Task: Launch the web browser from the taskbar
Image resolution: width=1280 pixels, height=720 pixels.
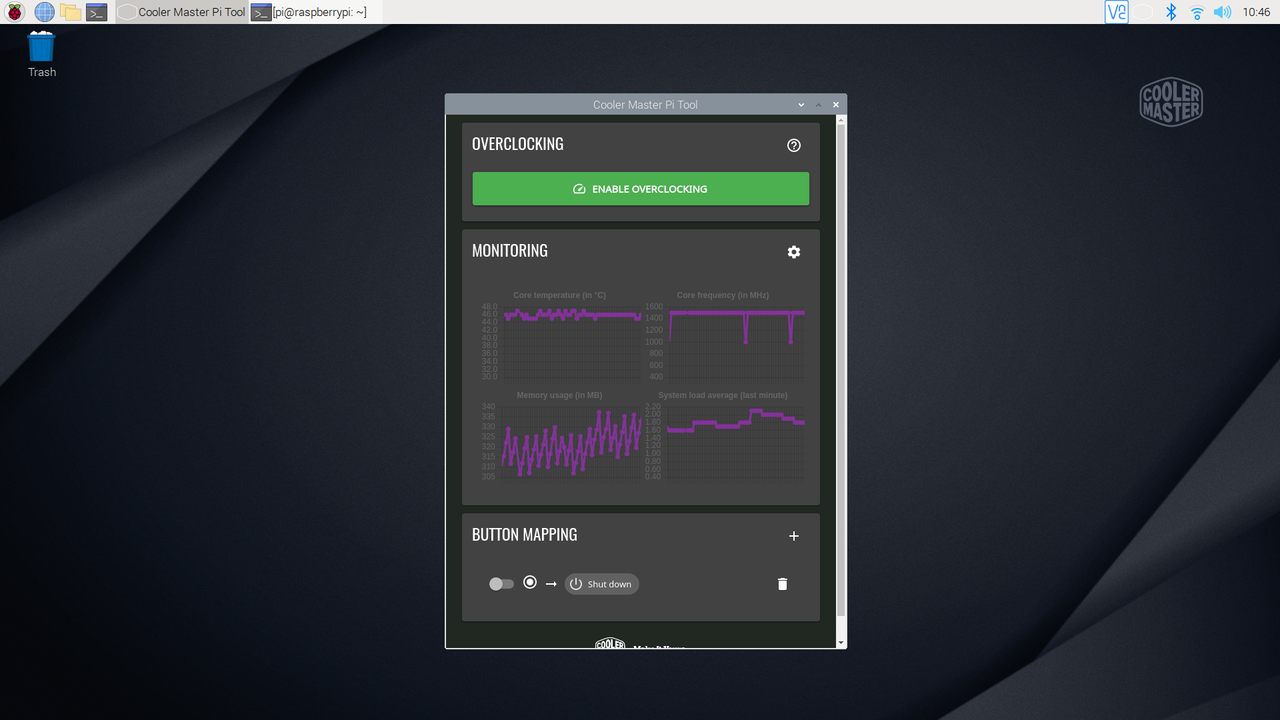Action: click(x=44, y=12)
